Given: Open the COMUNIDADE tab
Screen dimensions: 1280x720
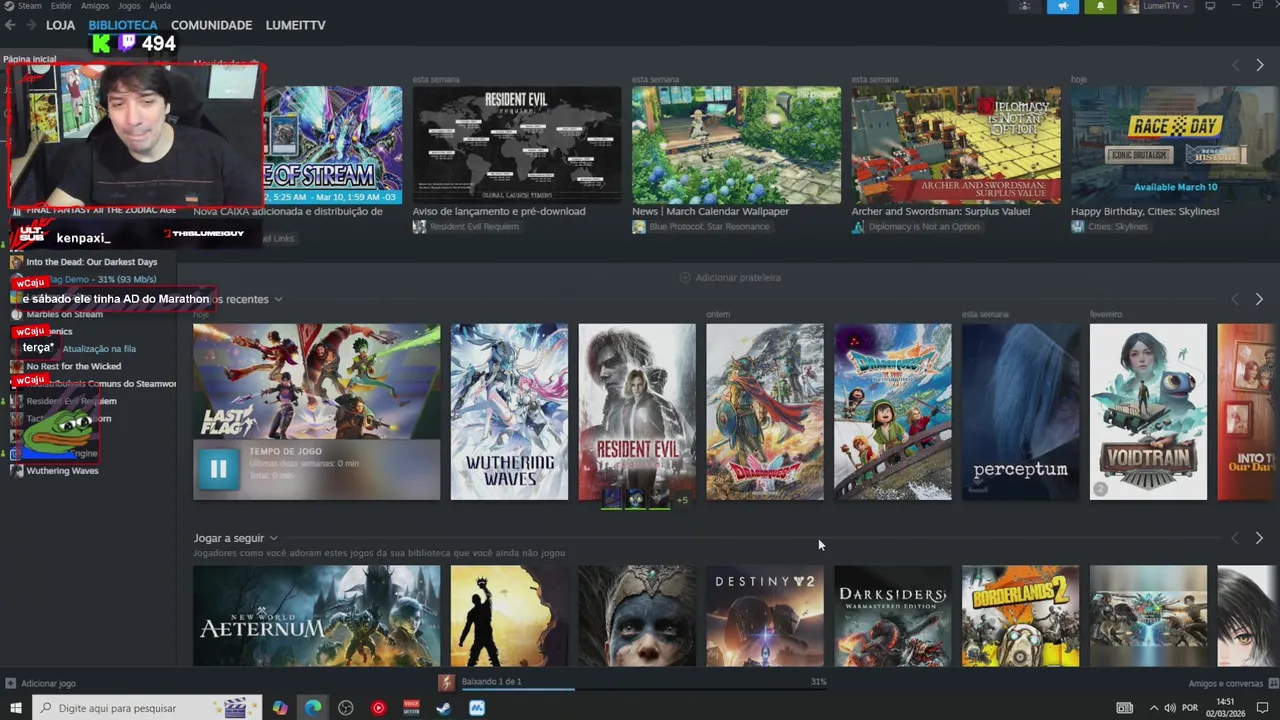Looking at the screenshot, I should tap(211, 25).
